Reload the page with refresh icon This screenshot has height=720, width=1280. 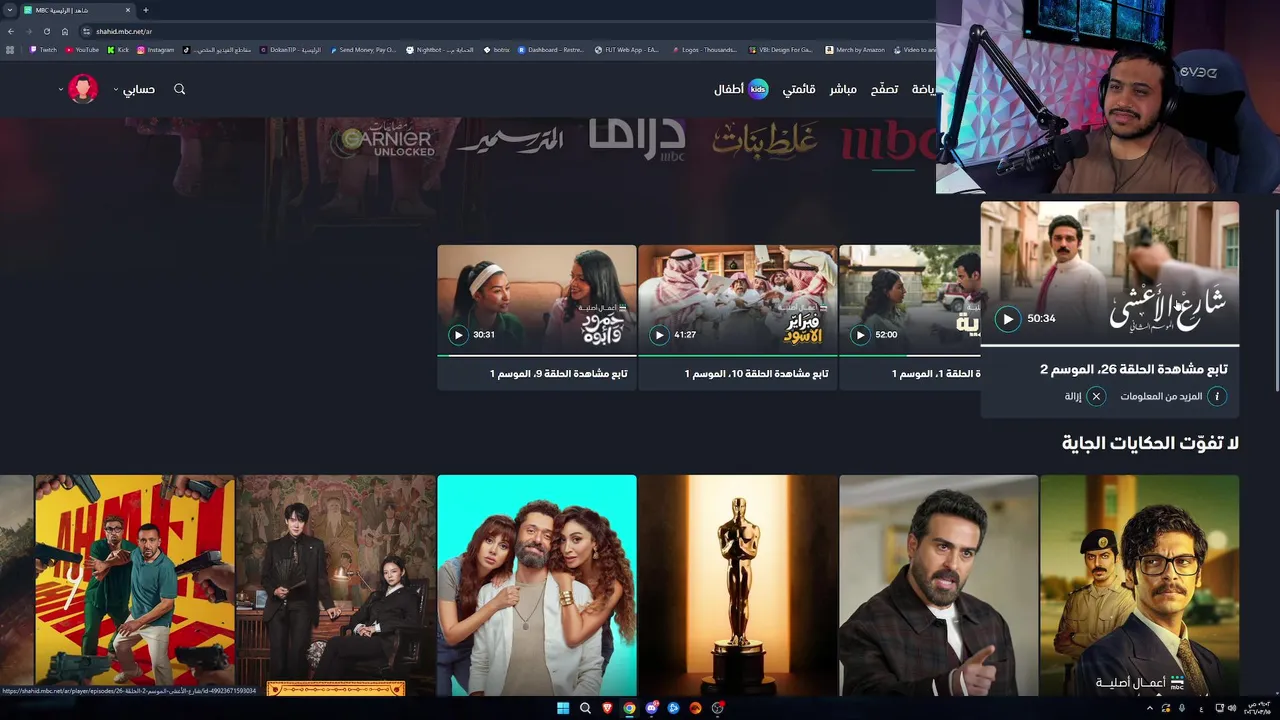pos(47,31)
